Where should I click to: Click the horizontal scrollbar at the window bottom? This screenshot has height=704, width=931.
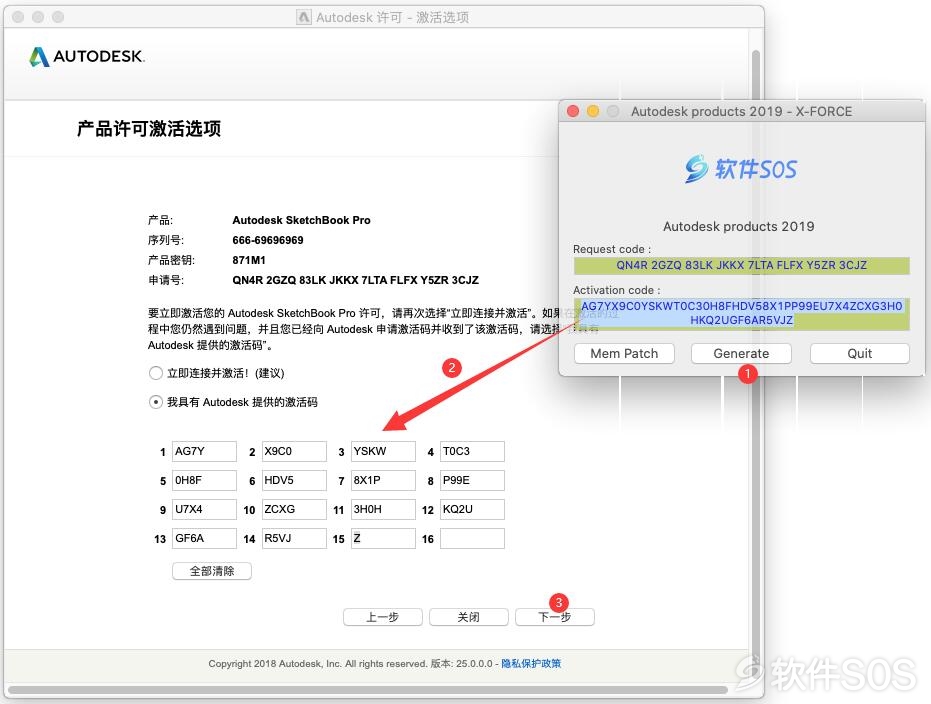[x=368, y=690]
